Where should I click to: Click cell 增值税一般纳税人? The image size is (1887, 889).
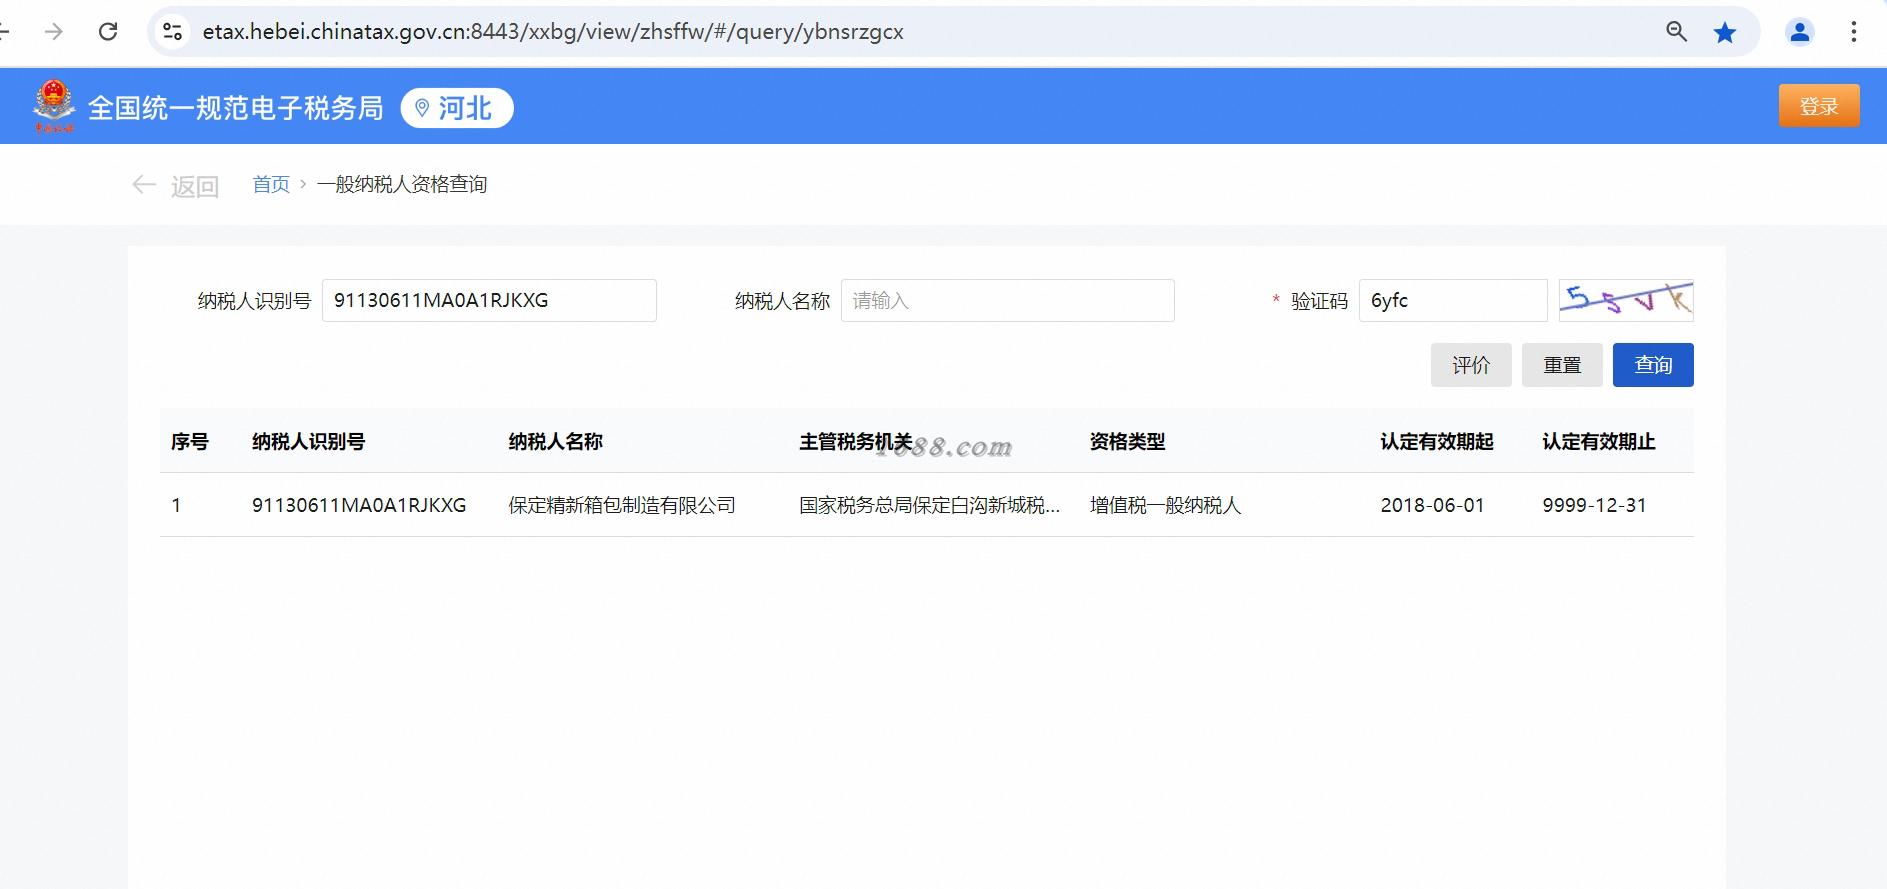tap(1166, 505)
